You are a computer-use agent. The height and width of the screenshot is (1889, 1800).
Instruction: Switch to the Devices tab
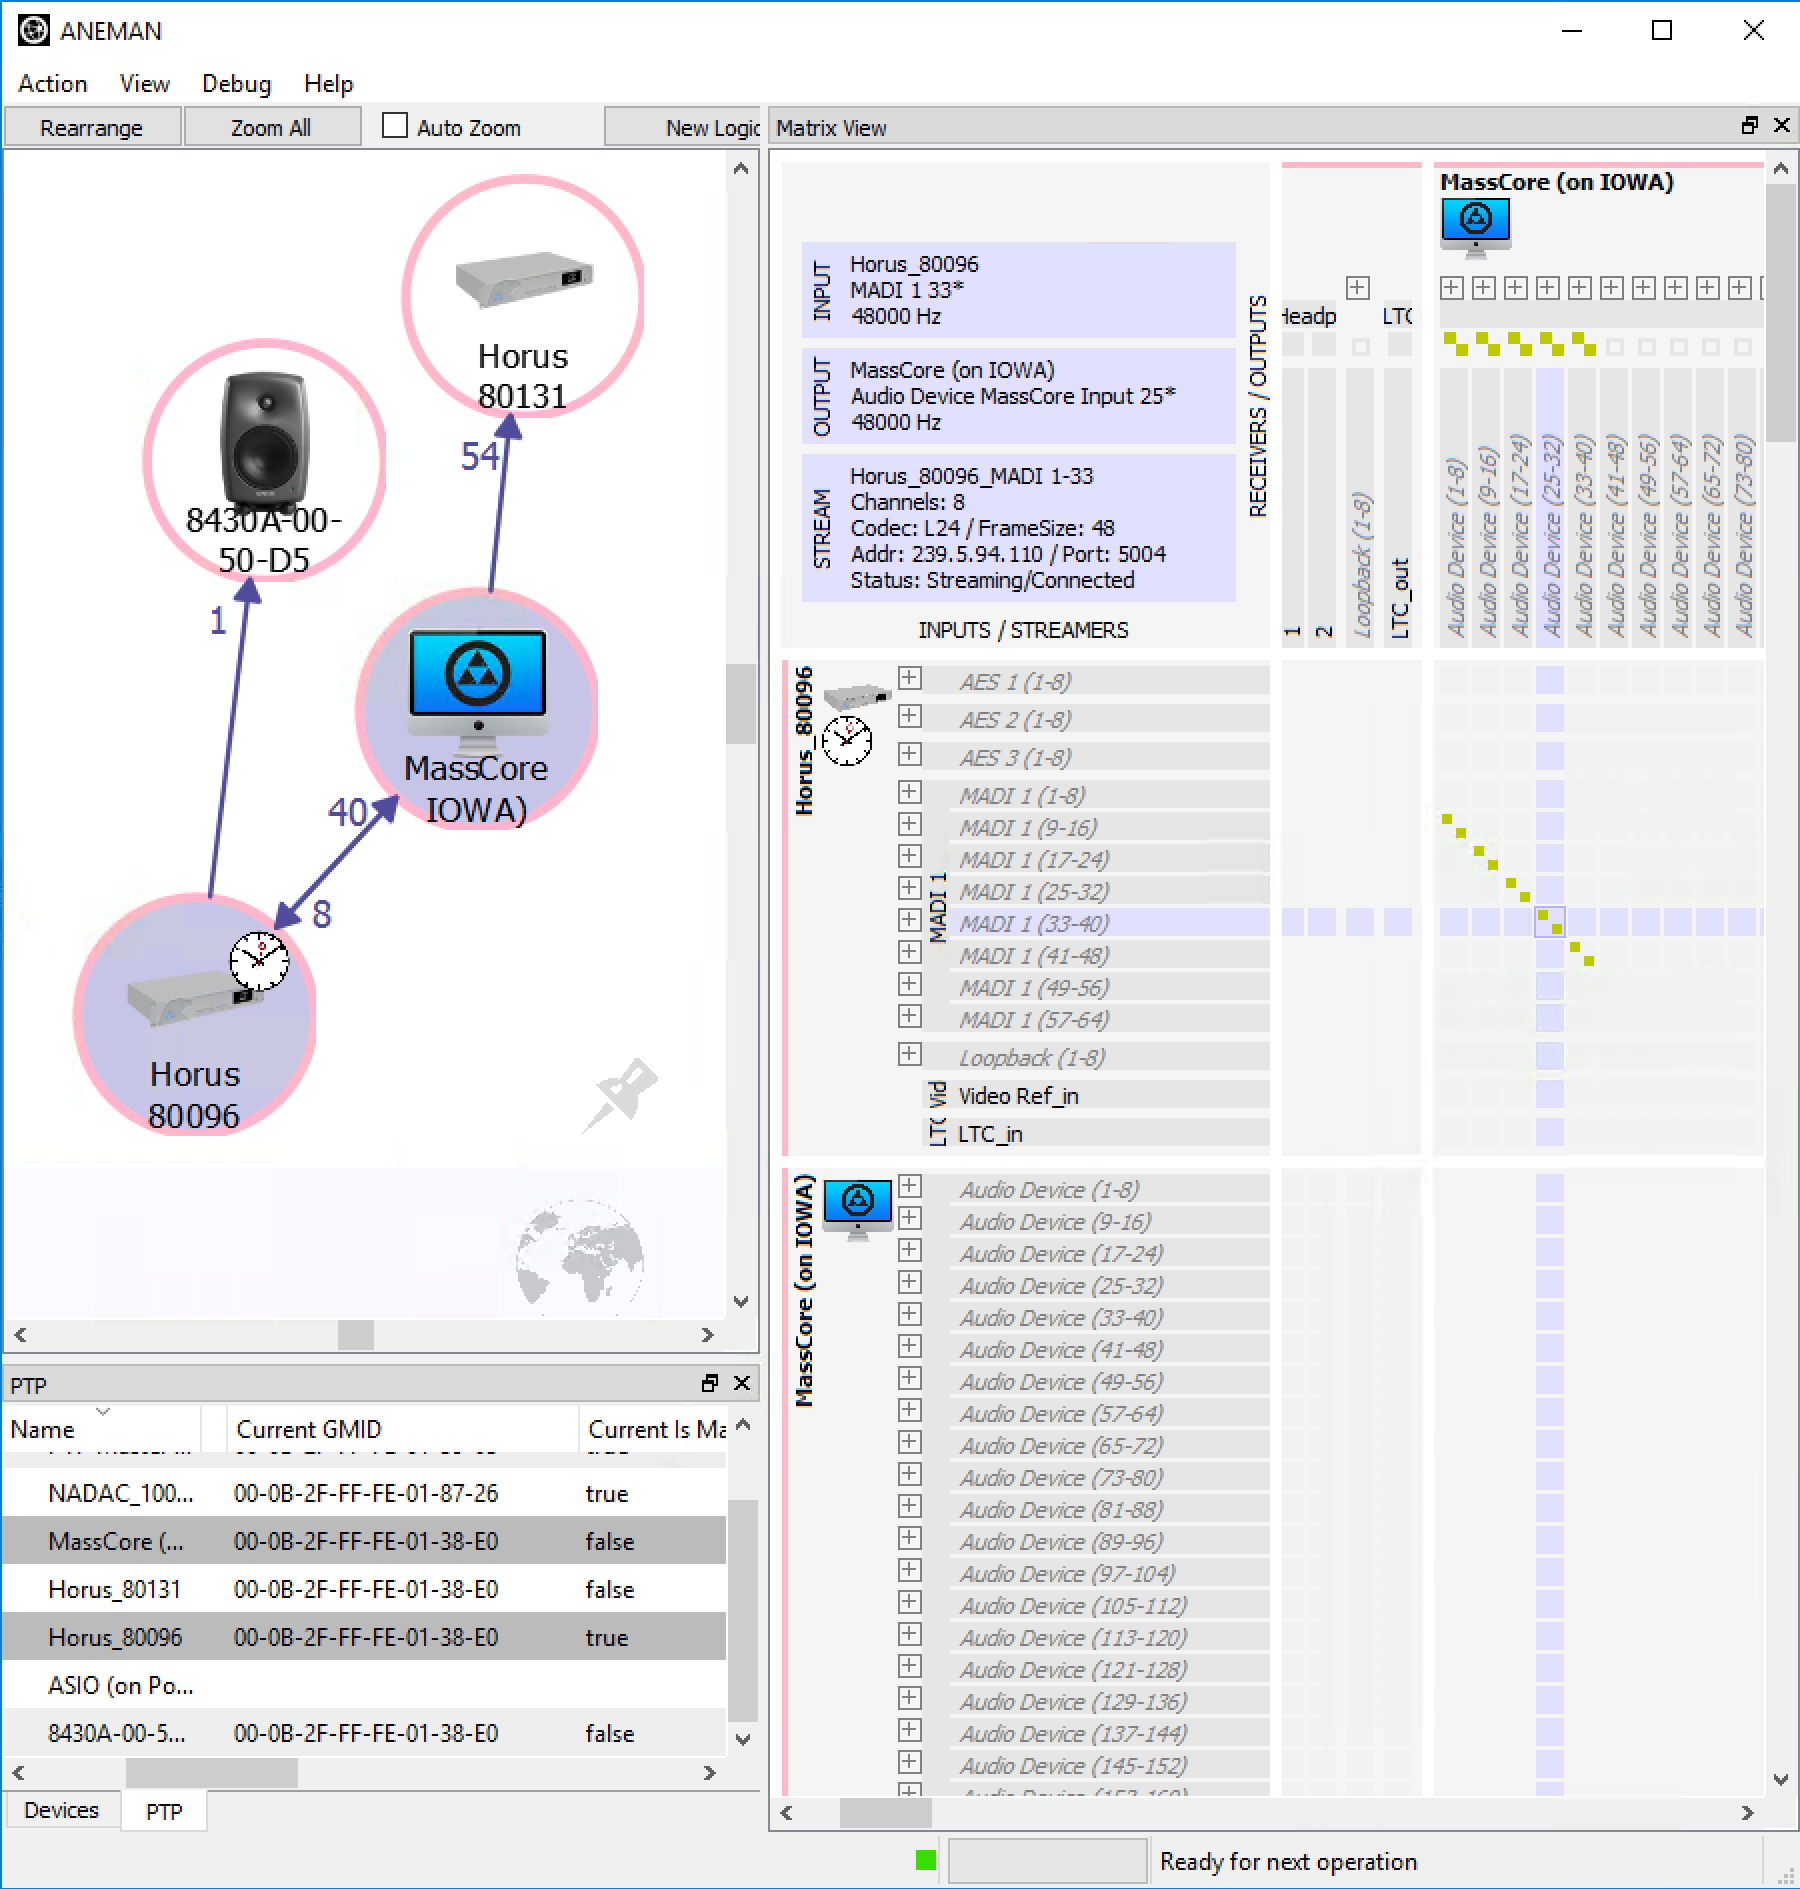pos(62,1810)
